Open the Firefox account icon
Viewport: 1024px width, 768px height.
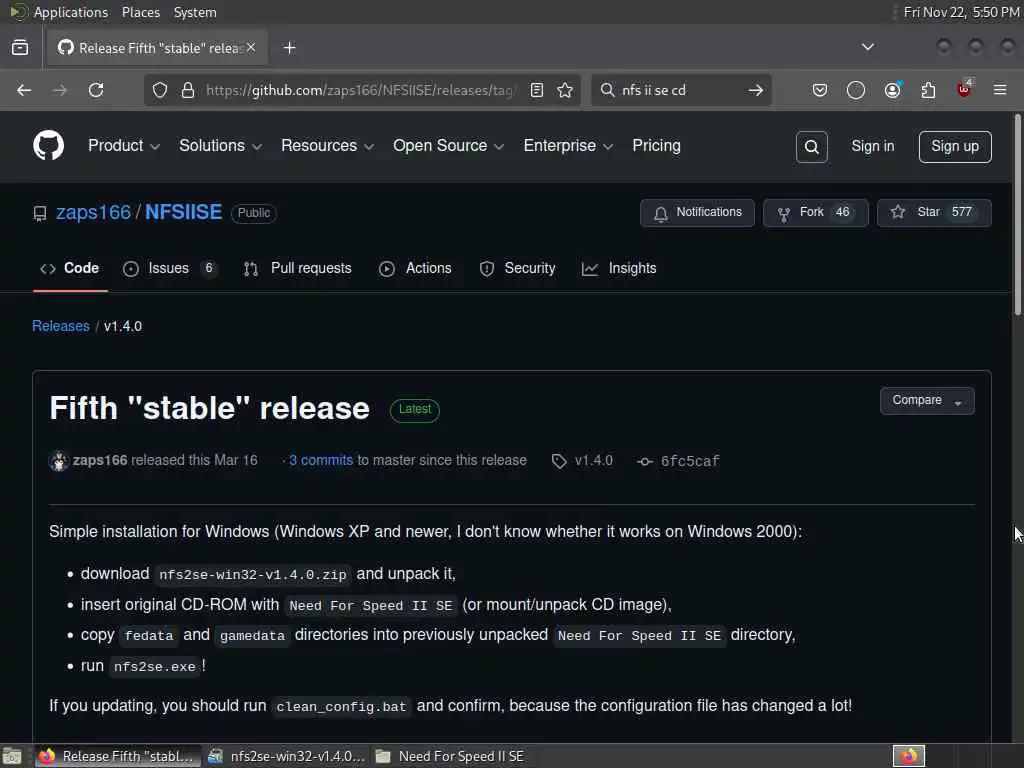892,90
